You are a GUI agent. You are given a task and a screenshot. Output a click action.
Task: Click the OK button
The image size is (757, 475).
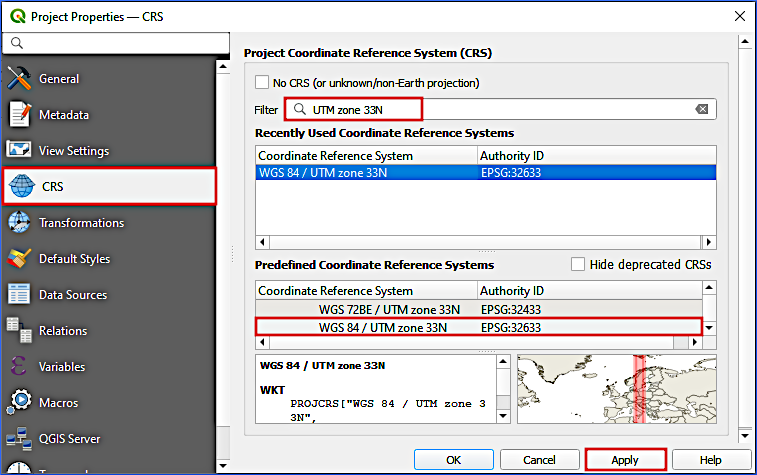coord(453,460)
